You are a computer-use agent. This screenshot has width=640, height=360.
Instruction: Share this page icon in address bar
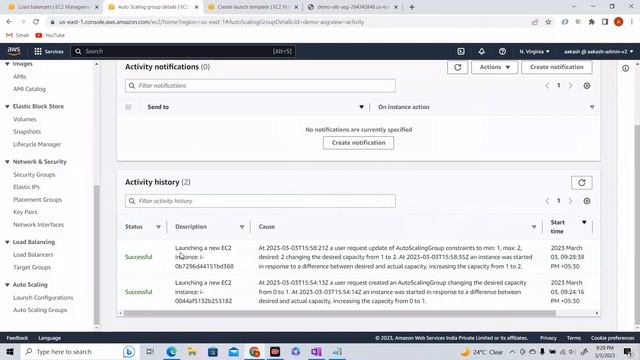click(535, 22)
